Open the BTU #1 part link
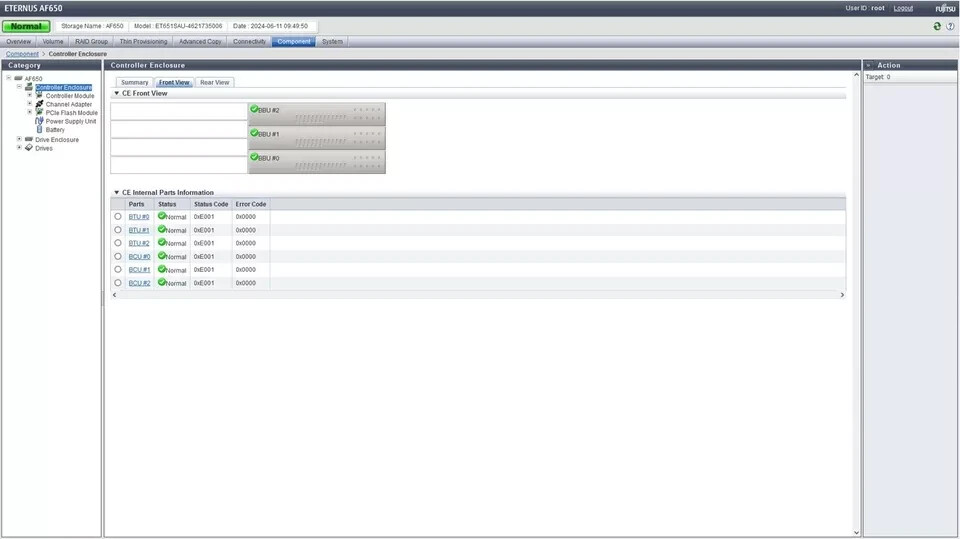This screenshot has width=960, height=539. [139, 230]
